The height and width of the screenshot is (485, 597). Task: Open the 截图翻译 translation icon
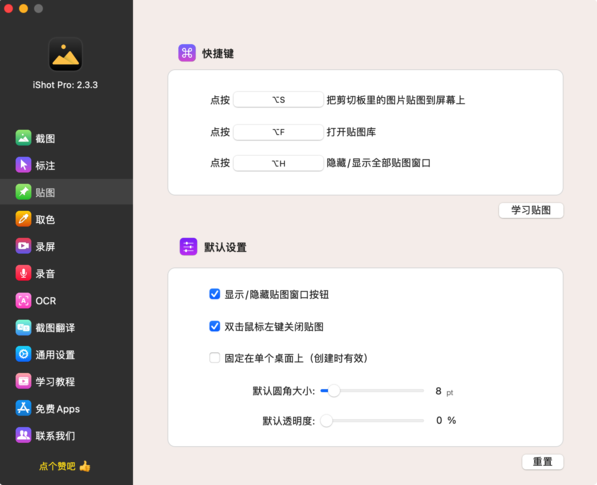(23, 327)
